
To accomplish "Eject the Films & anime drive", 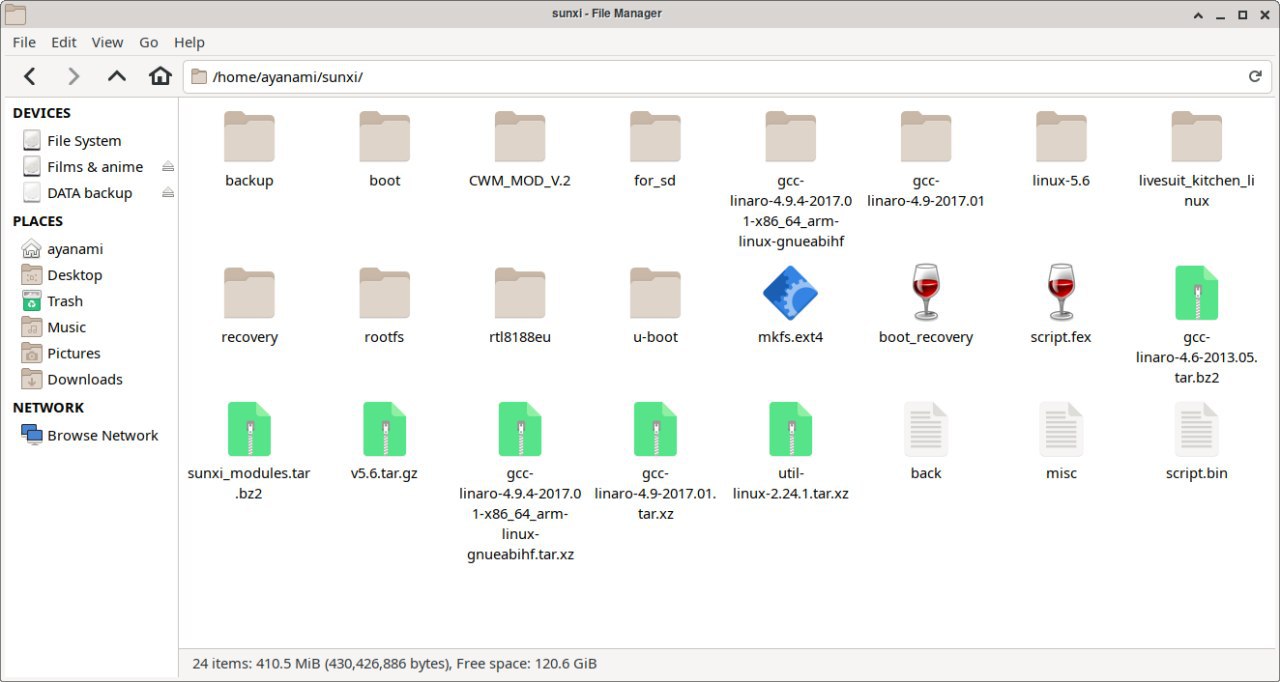I will (168, 167).
